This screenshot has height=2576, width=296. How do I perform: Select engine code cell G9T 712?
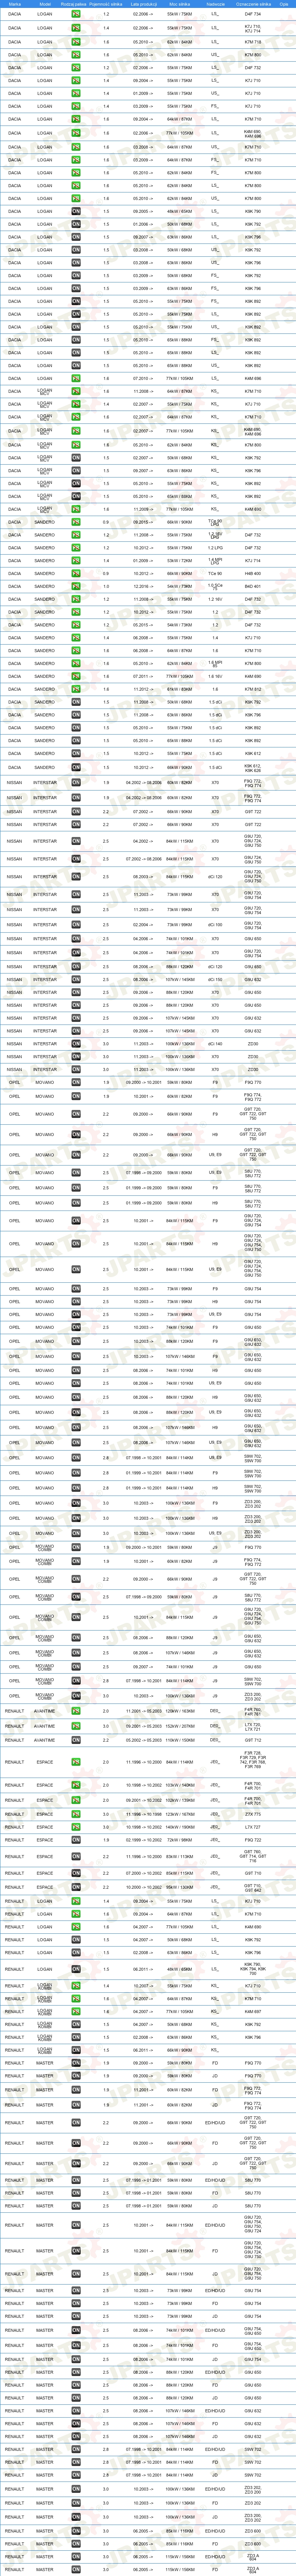click(253, 1740)
